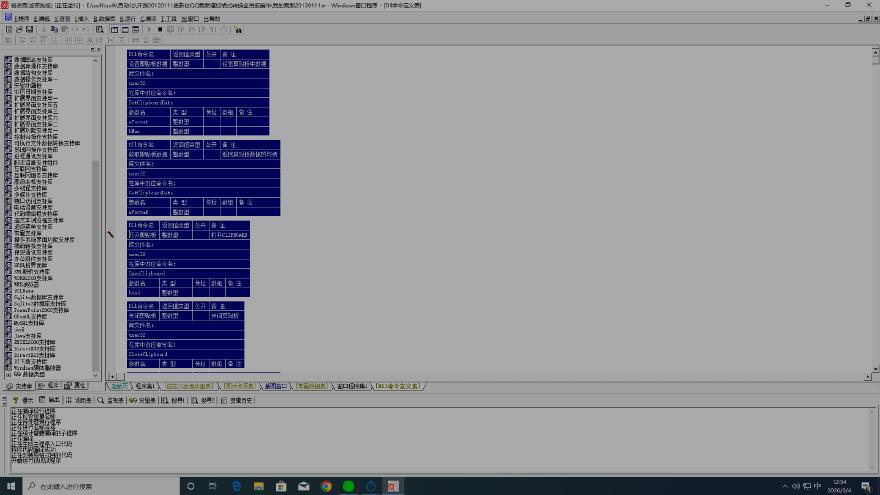
Task: Expand the EXCEL2000支持库 tree node
Action: (x=9, y=341)
